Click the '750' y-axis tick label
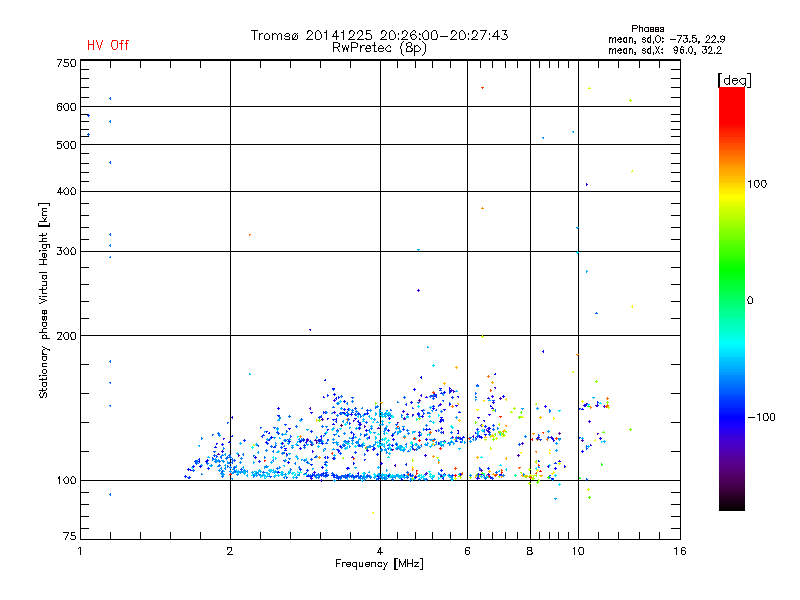Screen dimensions: 800x600 coord(66,63)
